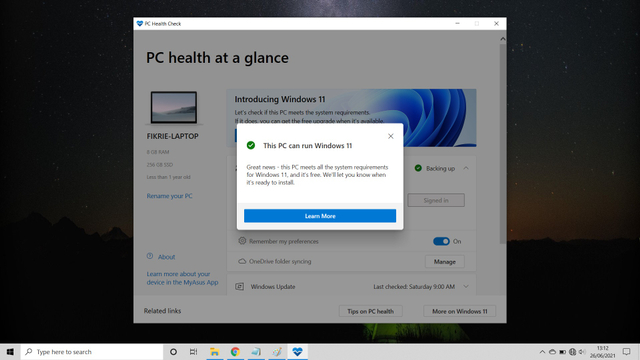Click the 'FIKRIE-LAPTOP' device name
640x360 pixels.
tap(173, 136)
